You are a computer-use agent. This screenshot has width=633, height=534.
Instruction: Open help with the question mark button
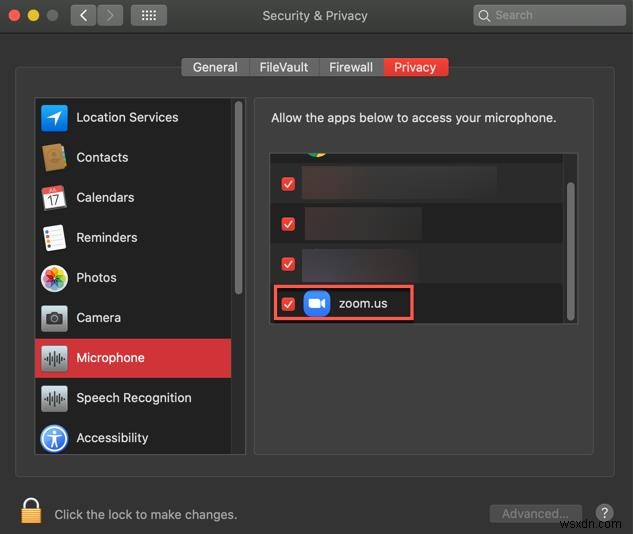(604, 513)
